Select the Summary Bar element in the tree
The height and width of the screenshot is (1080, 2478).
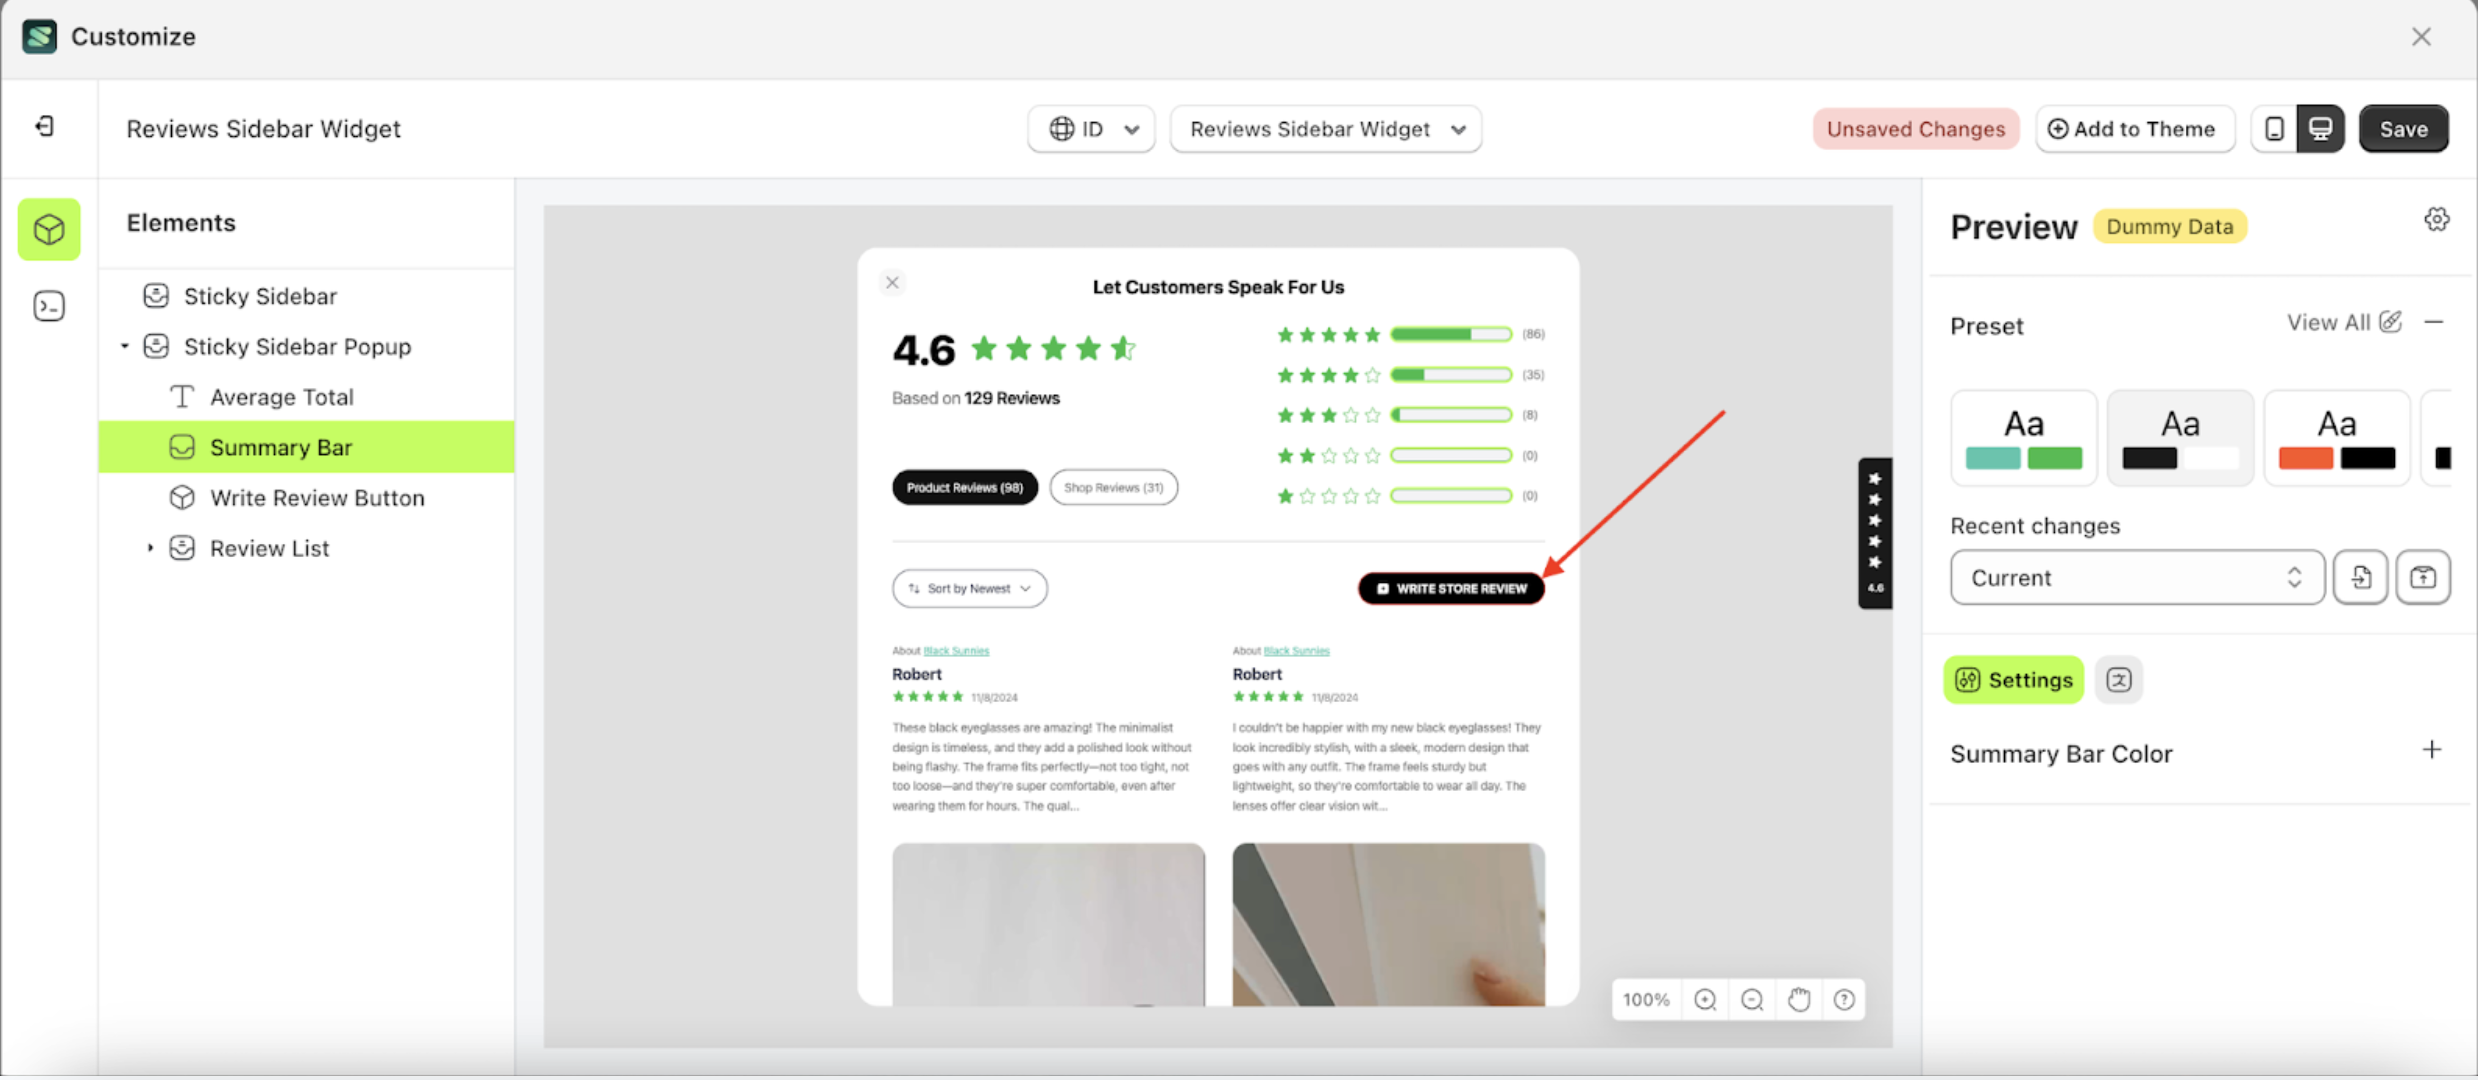[x=281, y=447]
